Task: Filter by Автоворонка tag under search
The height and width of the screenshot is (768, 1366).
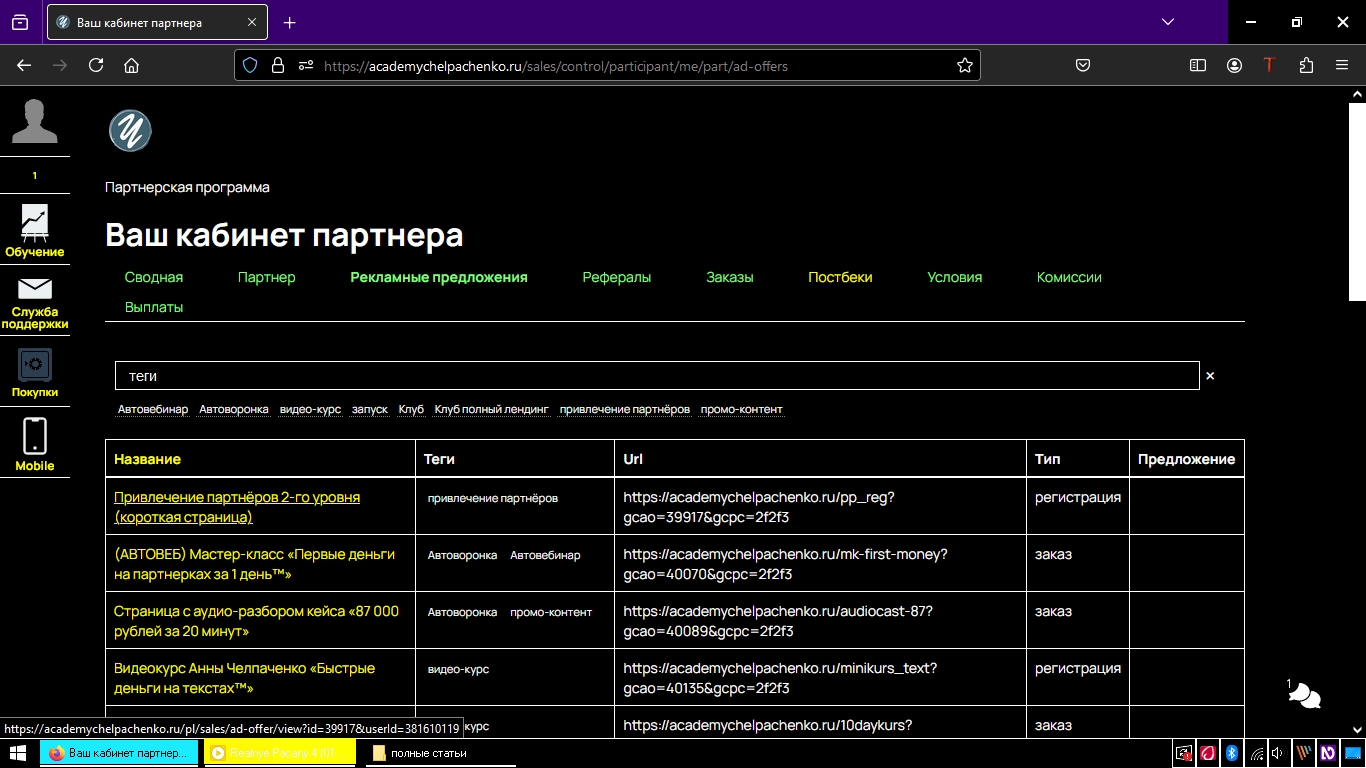Action: click(x=234, y=409)
